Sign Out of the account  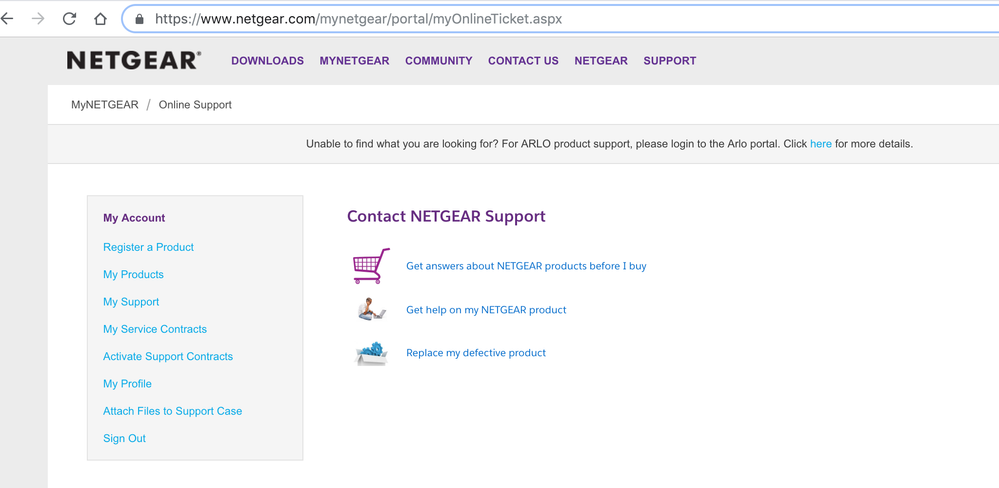pyautogui.click(x=124, y=438)
